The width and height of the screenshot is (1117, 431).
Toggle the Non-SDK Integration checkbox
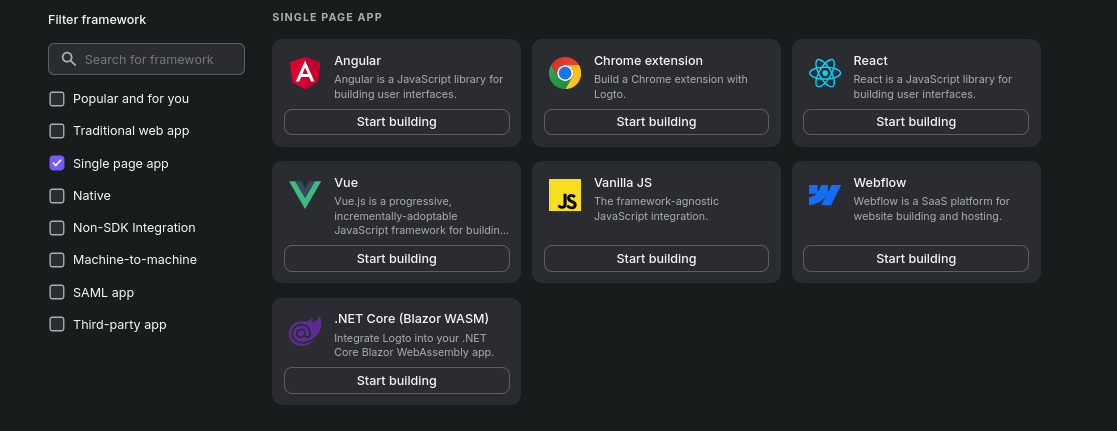pyautogui.click(x=57, y=228)
